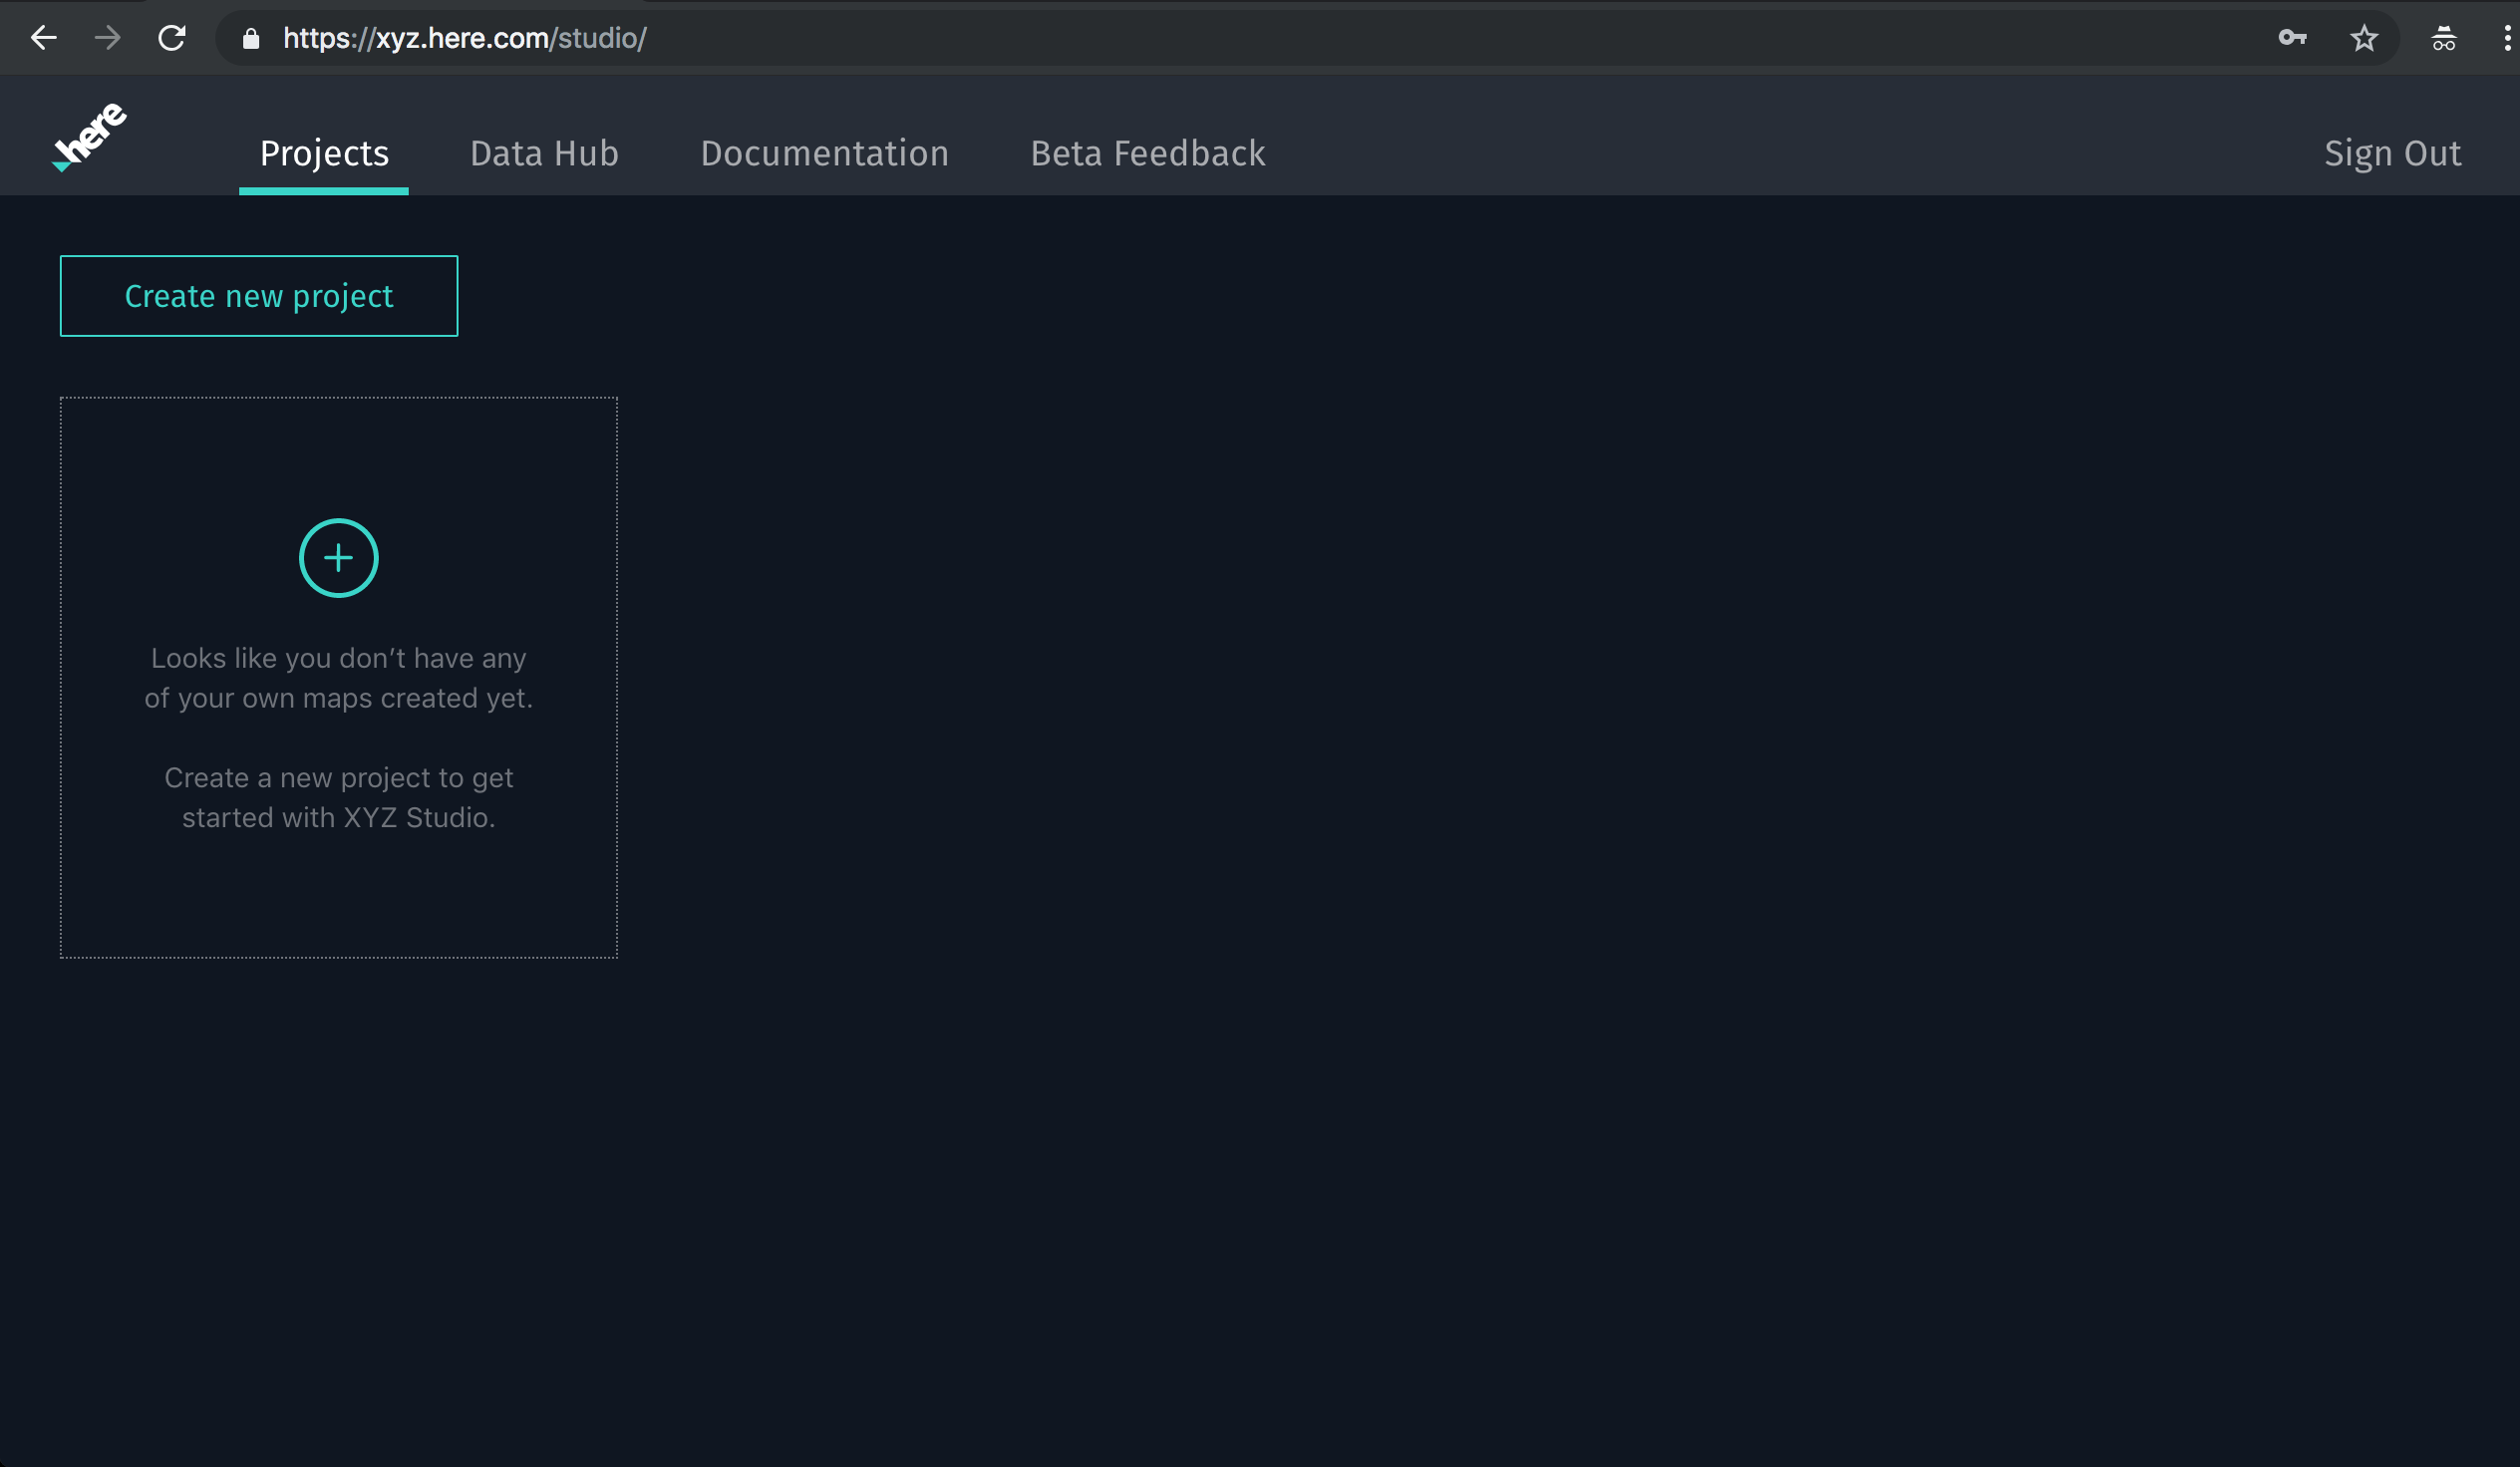Reload the XYZ Studio page
This screenshot has height=1467, width=2520.
(172, 37)
